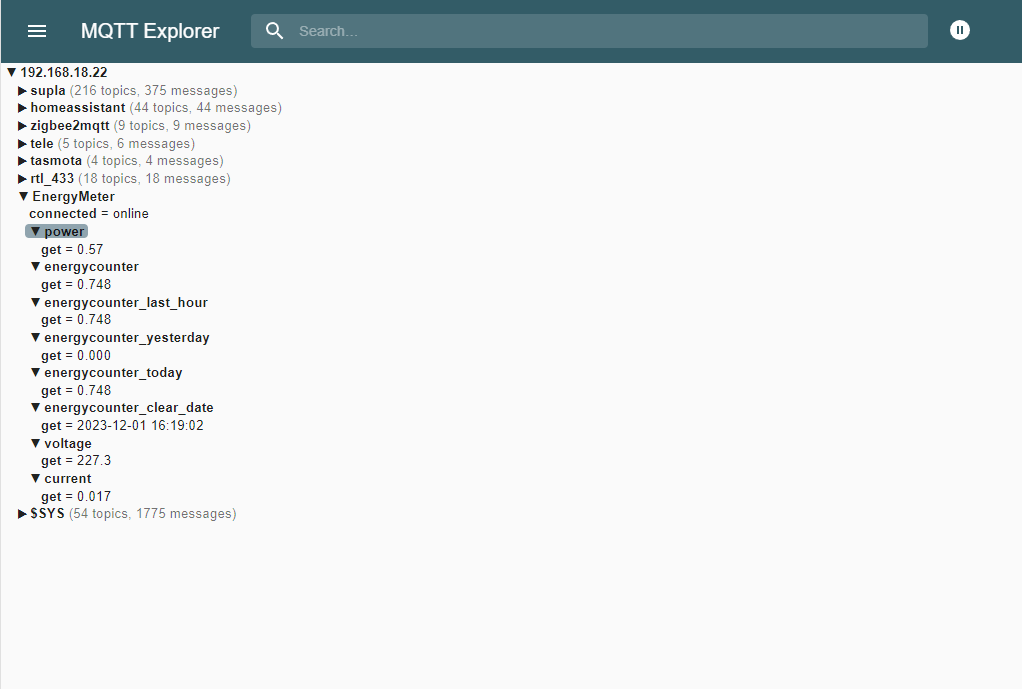Click the MQTT Explorer title
1022x689 pixels.
click(150, 31)
